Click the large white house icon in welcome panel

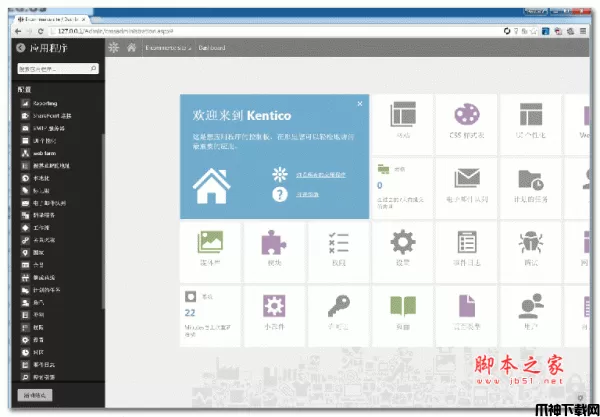pyautogui.click(x=211, y=186)
